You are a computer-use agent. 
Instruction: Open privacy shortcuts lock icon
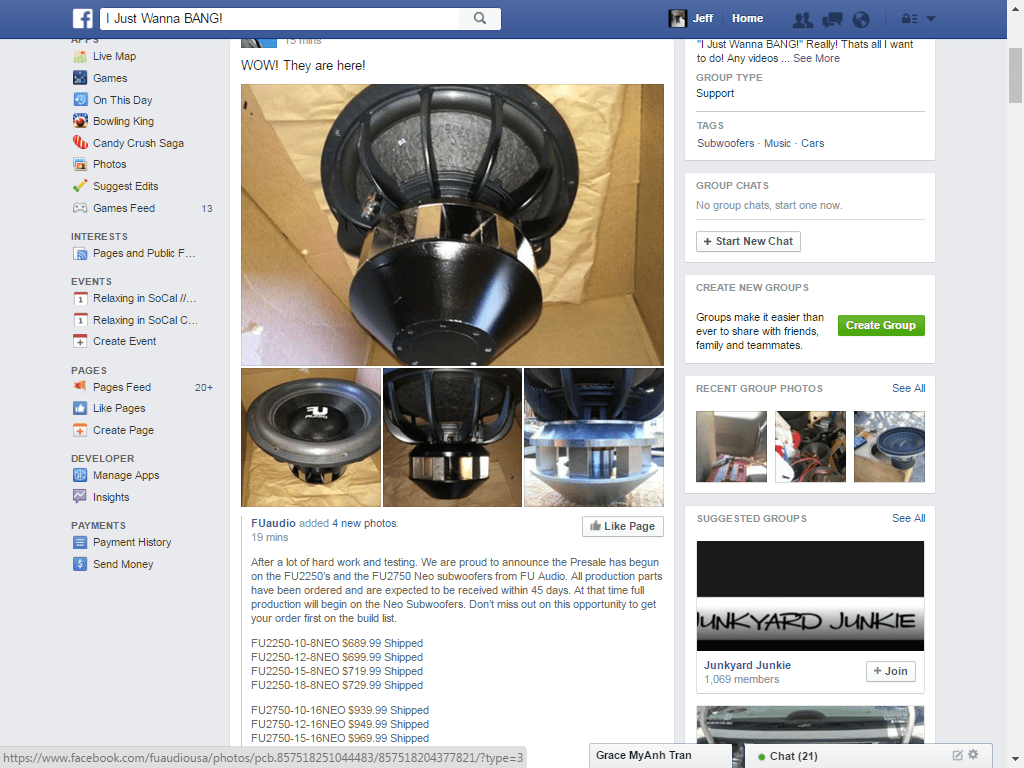pyautogui.click(x=909, y=19)
